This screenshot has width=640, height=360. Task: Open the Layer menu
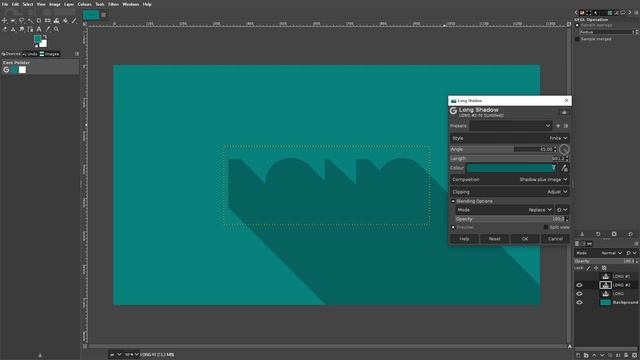69,4
